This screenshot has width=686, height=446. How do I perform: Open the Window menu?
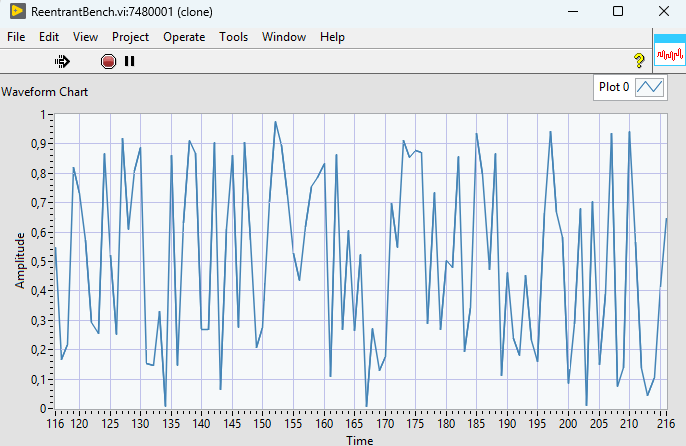pos(284,37)
